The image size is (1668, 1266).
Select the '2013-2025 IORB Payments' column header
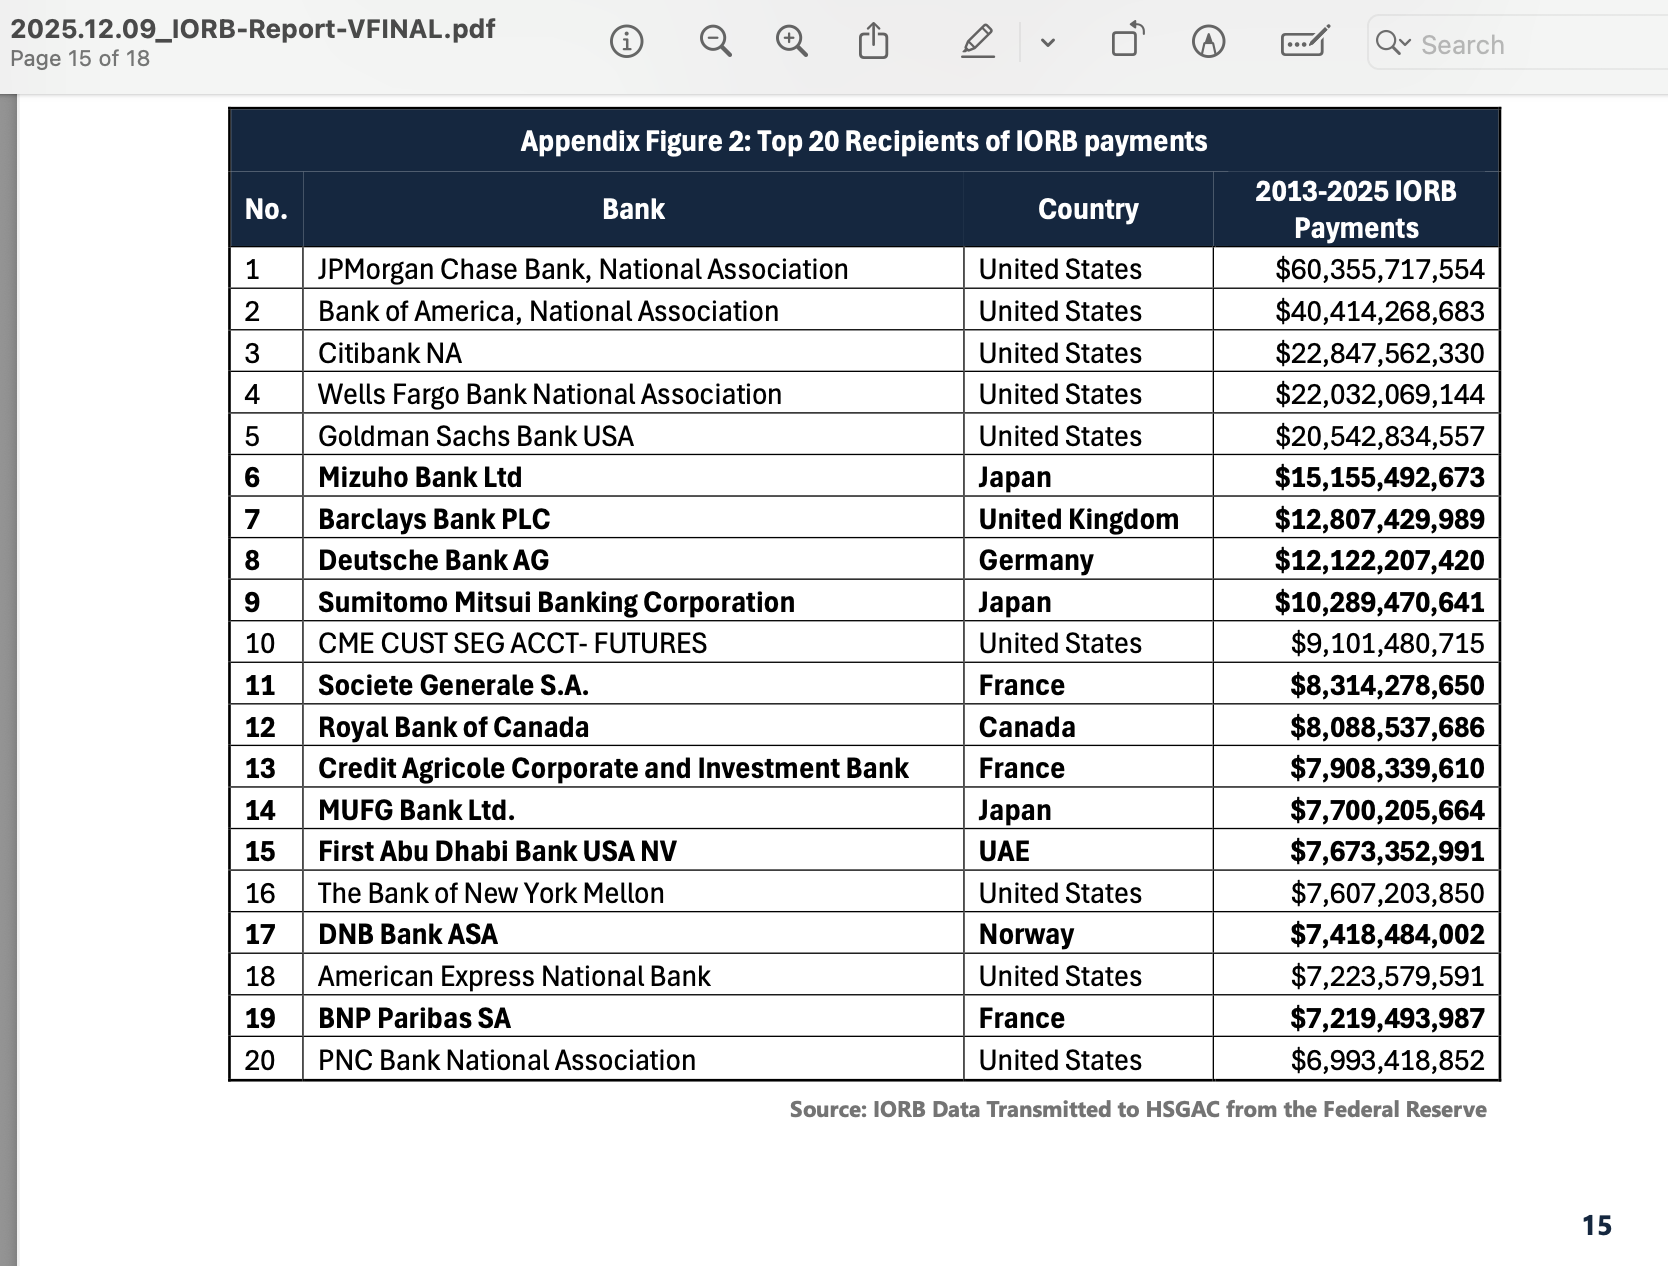(1356, 209)
